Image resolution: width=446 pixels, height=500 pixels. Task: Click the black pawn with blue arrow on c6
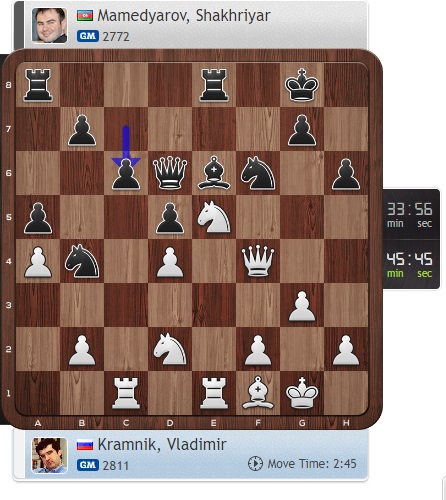pyautogui.click(x=126, y=174)
